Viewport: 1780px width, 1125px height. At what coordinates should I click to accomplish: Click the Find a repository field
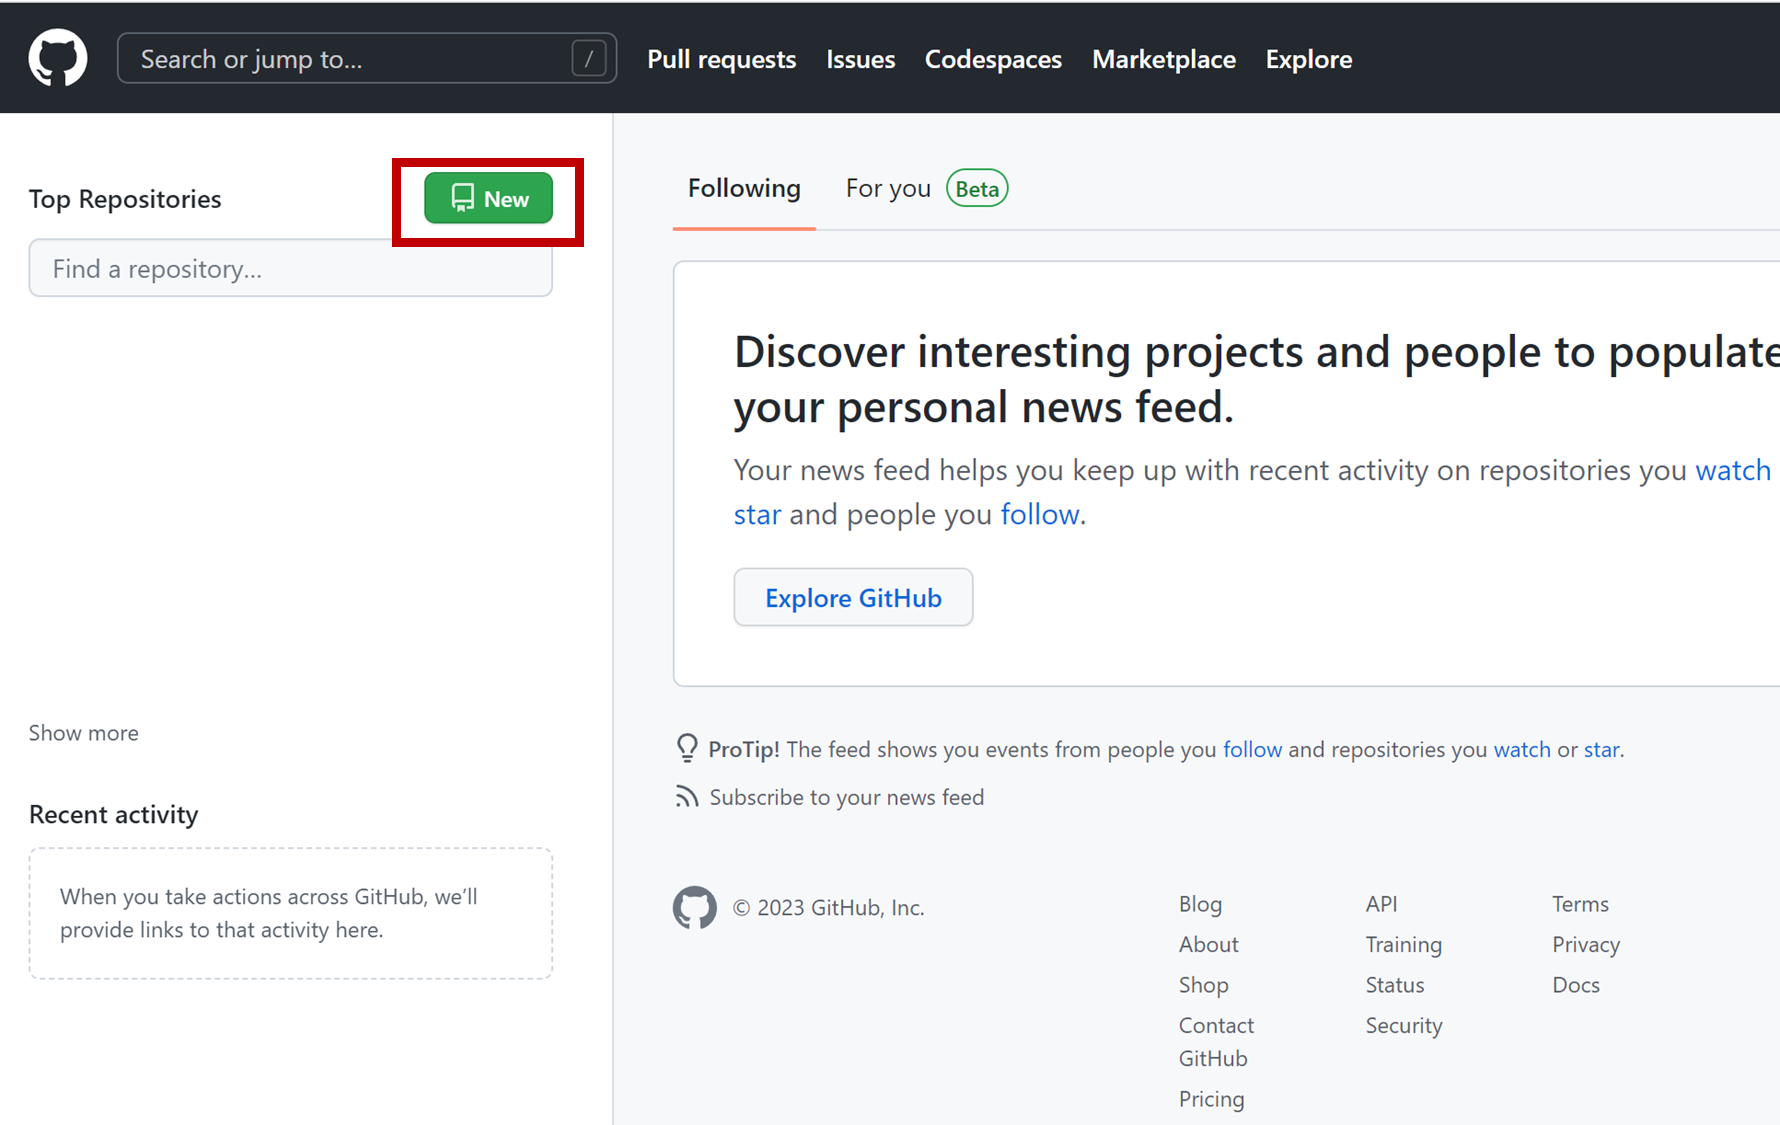click(291, 268)
